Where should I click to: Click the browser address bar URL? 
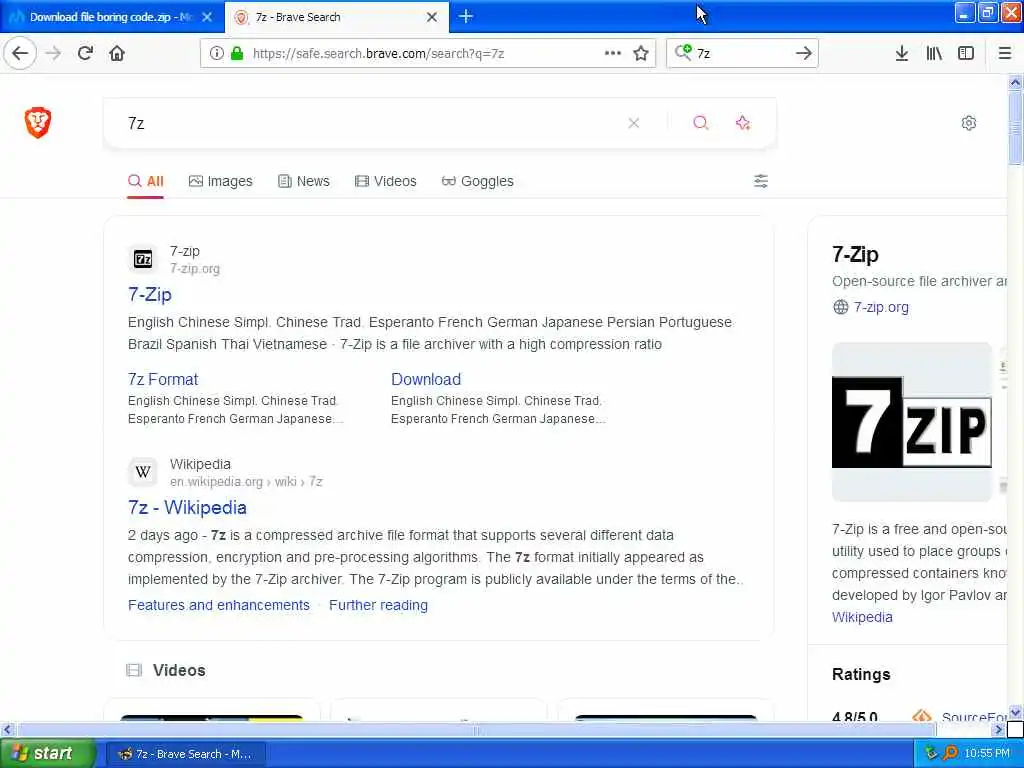pos(379,53)
